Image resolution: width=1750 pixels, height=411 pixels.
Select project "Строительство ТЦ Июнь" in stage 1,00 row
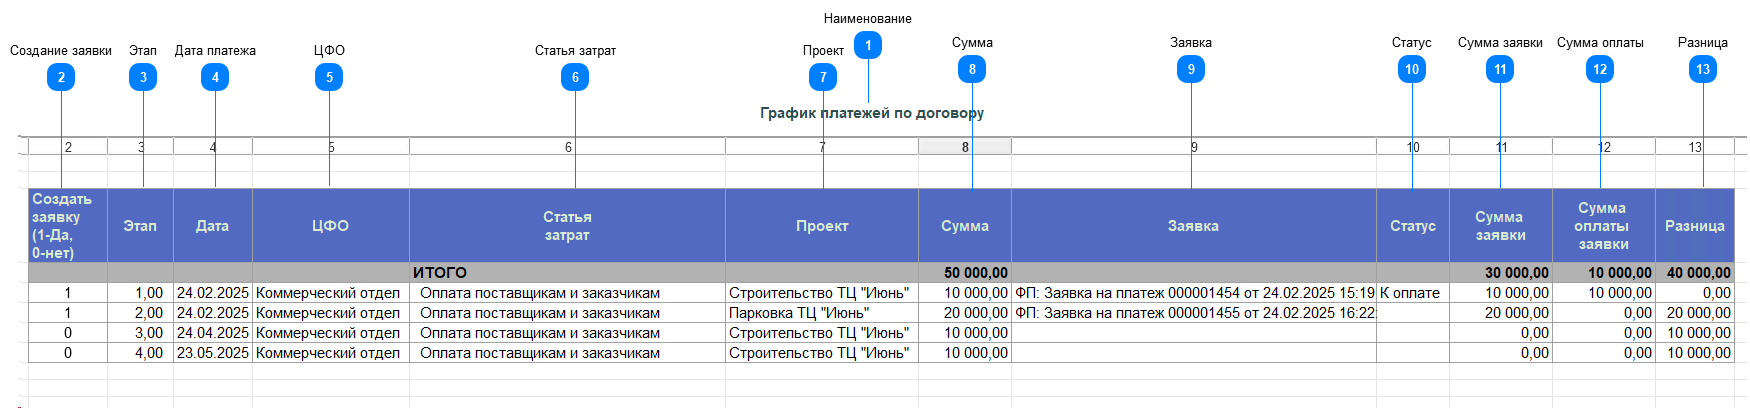tap(822, 293)
